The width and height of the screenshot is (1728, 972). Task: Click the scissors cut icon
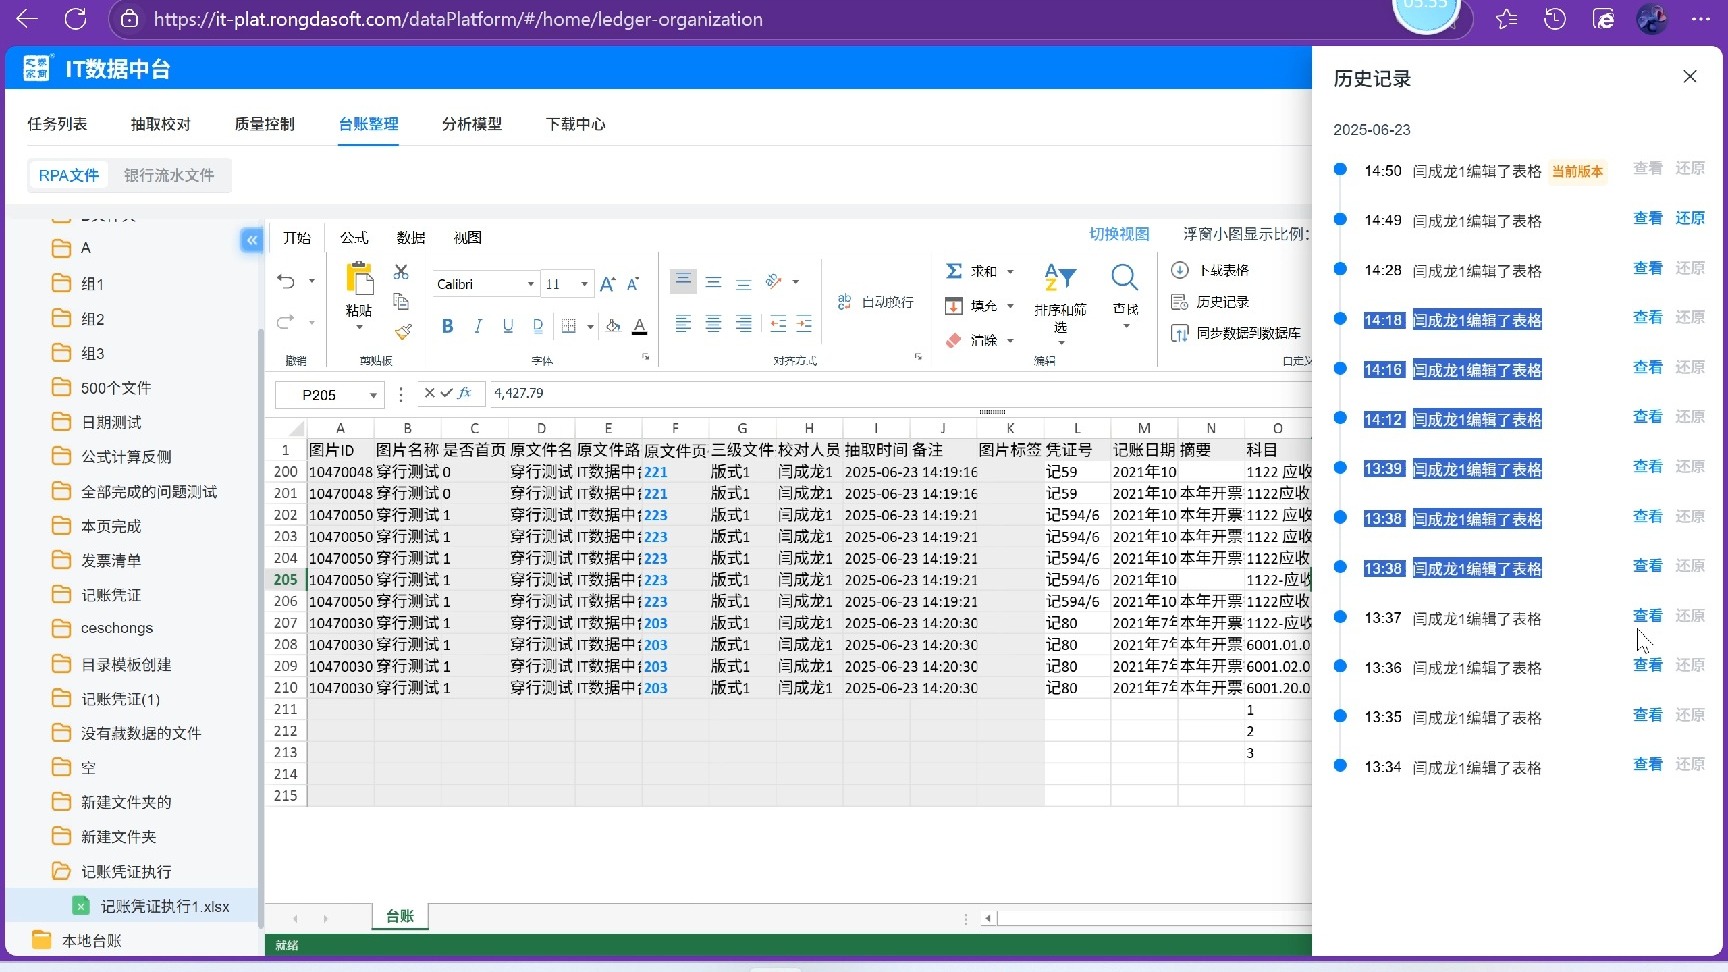tap(401, 272)
